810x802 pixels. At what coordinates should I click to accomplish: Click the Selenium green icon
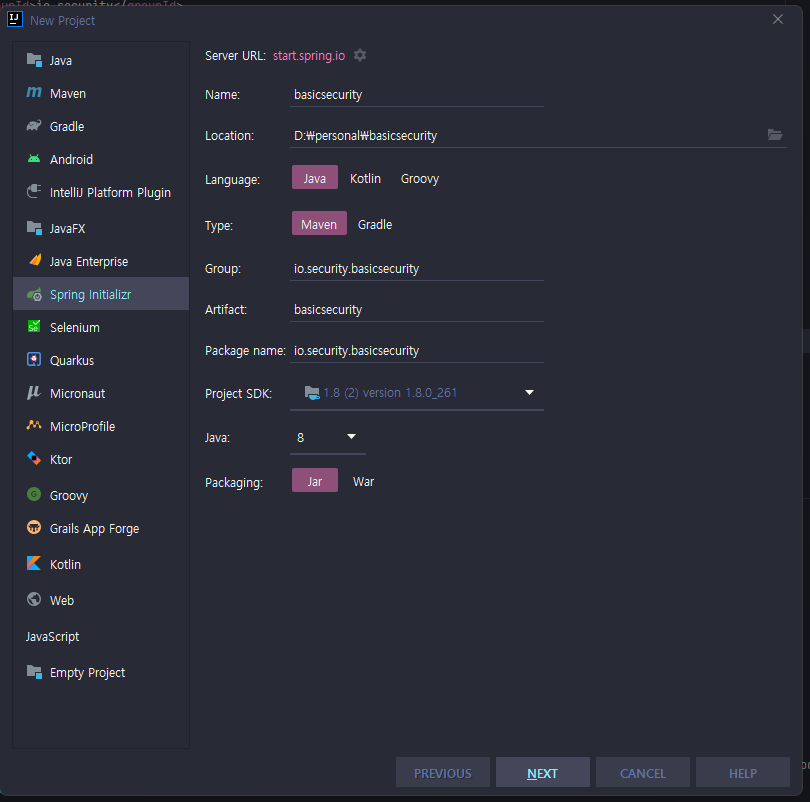[x=34, y=326]
